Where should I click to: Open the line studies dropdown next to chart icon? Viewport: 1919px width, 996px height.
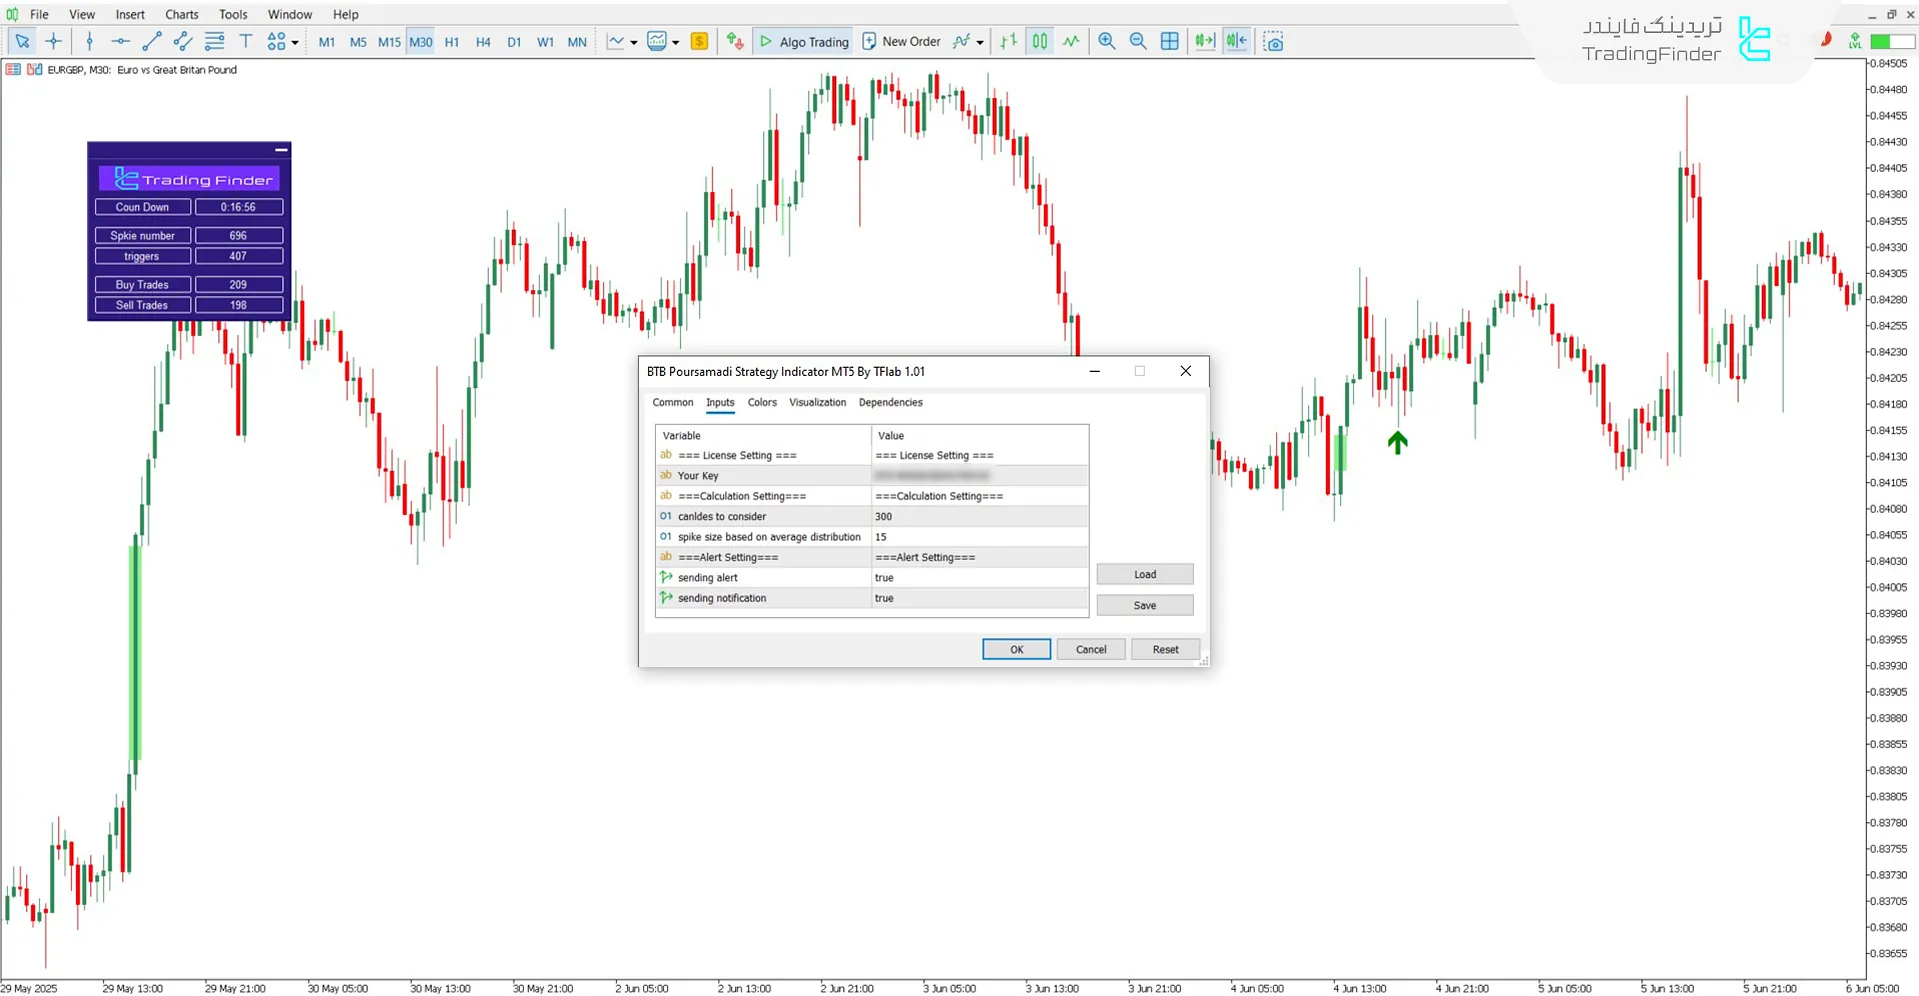(633, 41)
